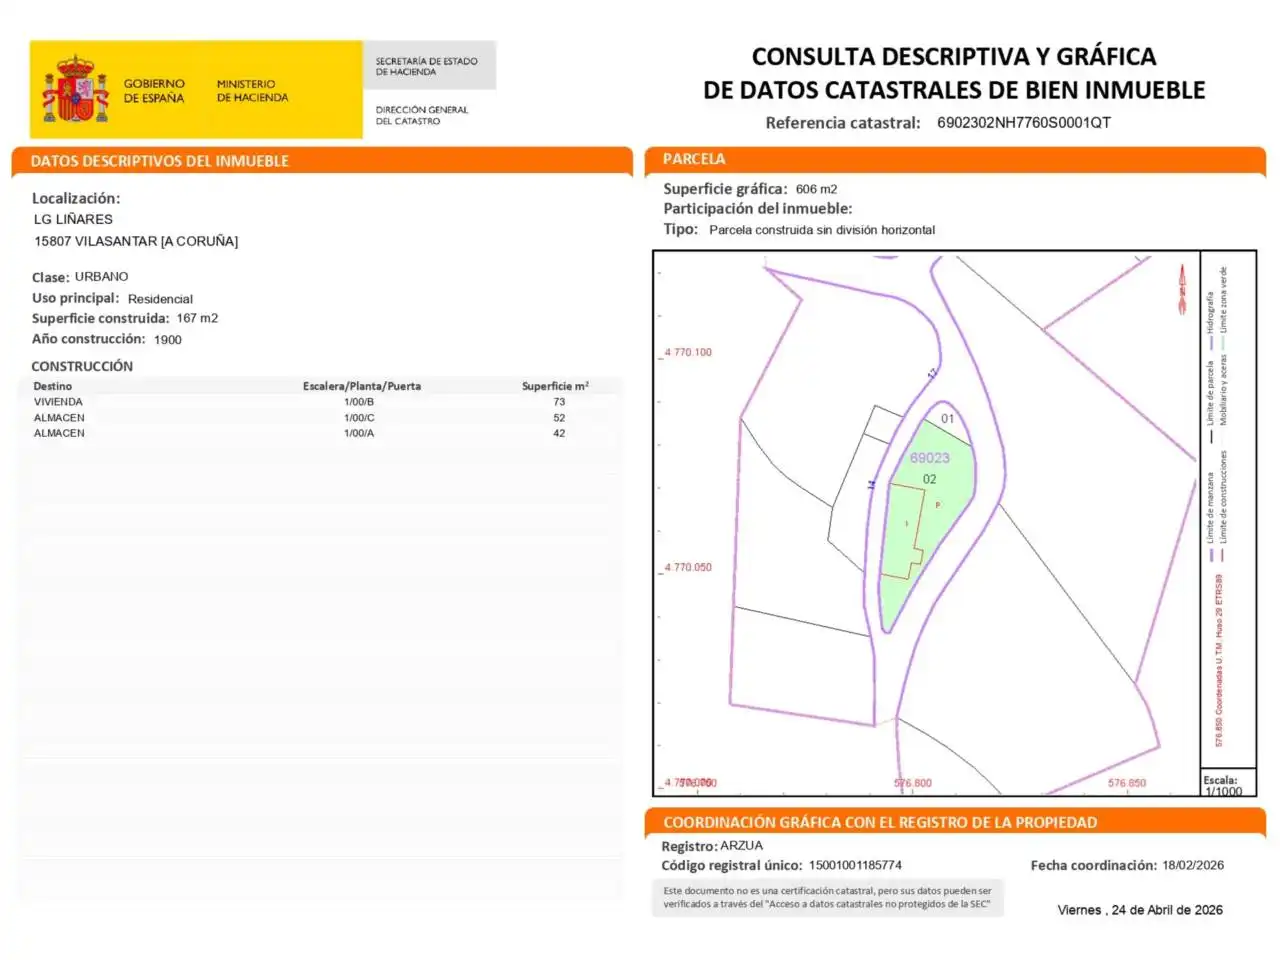Click the Uso principal value "Residencial"
The height and width of the screenshot is (960, 1280).
point(160,299)
